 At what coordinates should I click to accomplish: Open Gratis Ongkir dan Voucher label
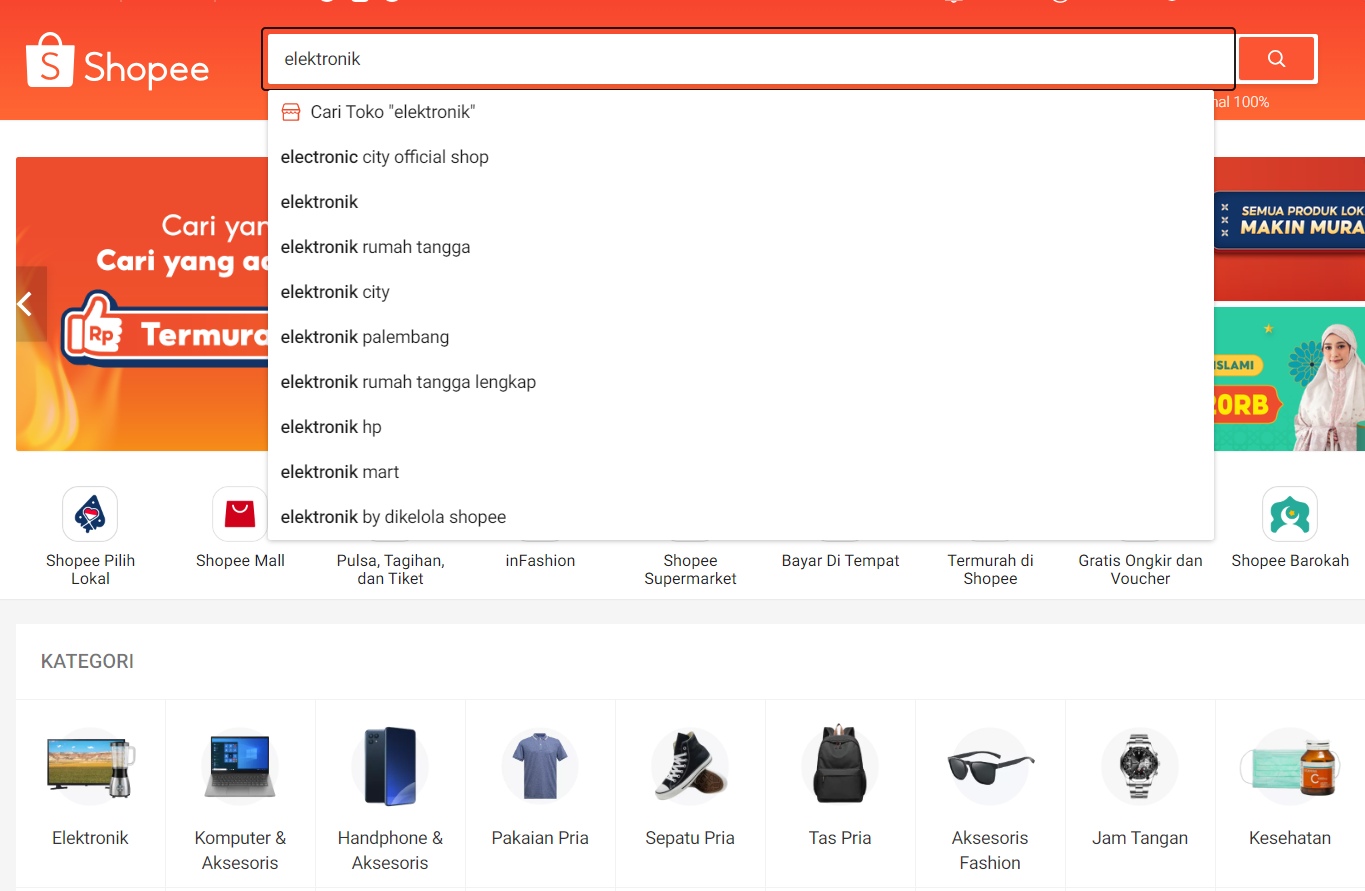tap(1140, 569)
